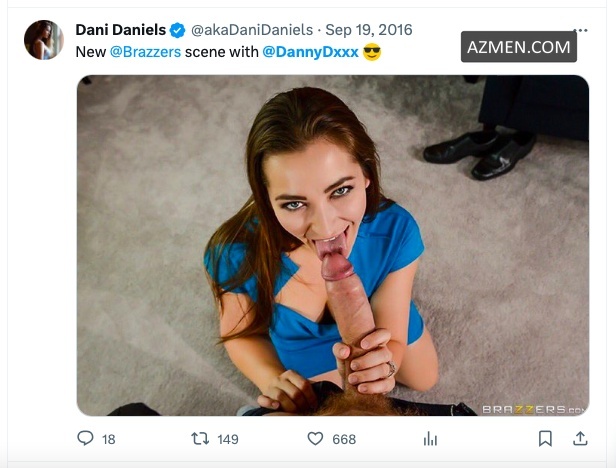Click the AZMEN.COM watermark label
The height and width of the screenshot is (468, 616).
tap(518, 47)
